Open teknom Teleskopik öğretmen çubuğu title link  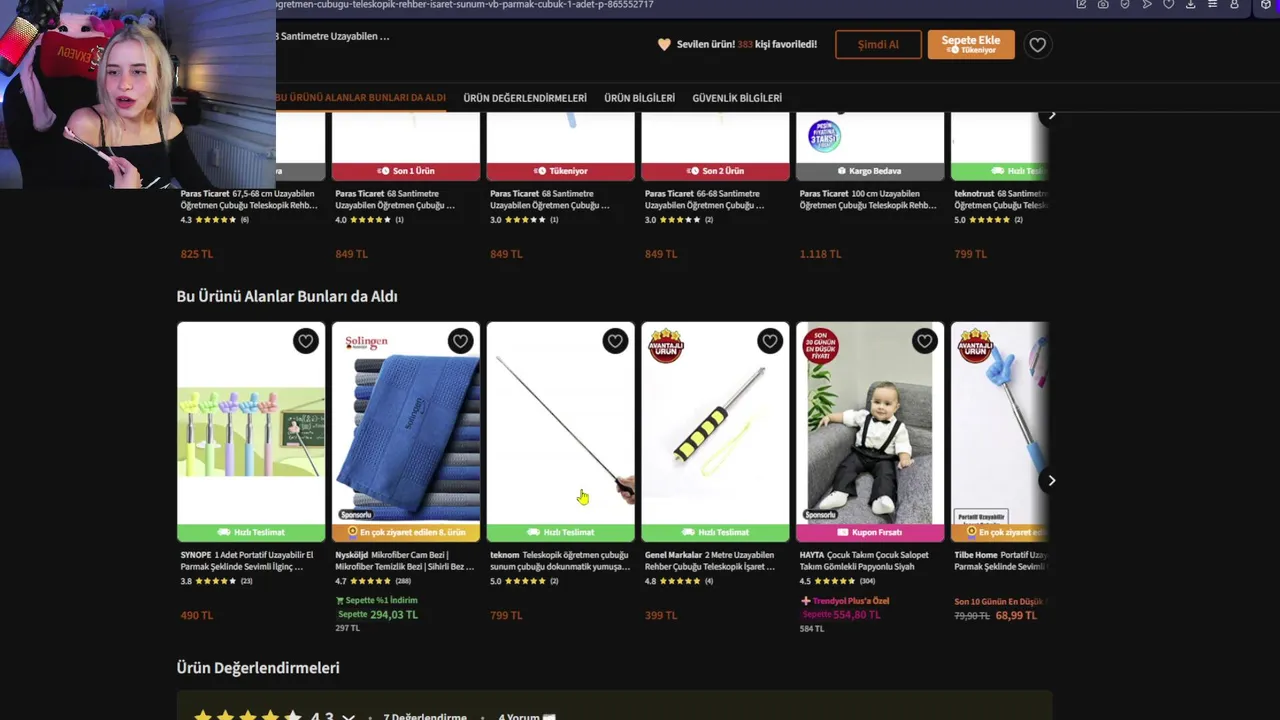click(x=560, y=561)
